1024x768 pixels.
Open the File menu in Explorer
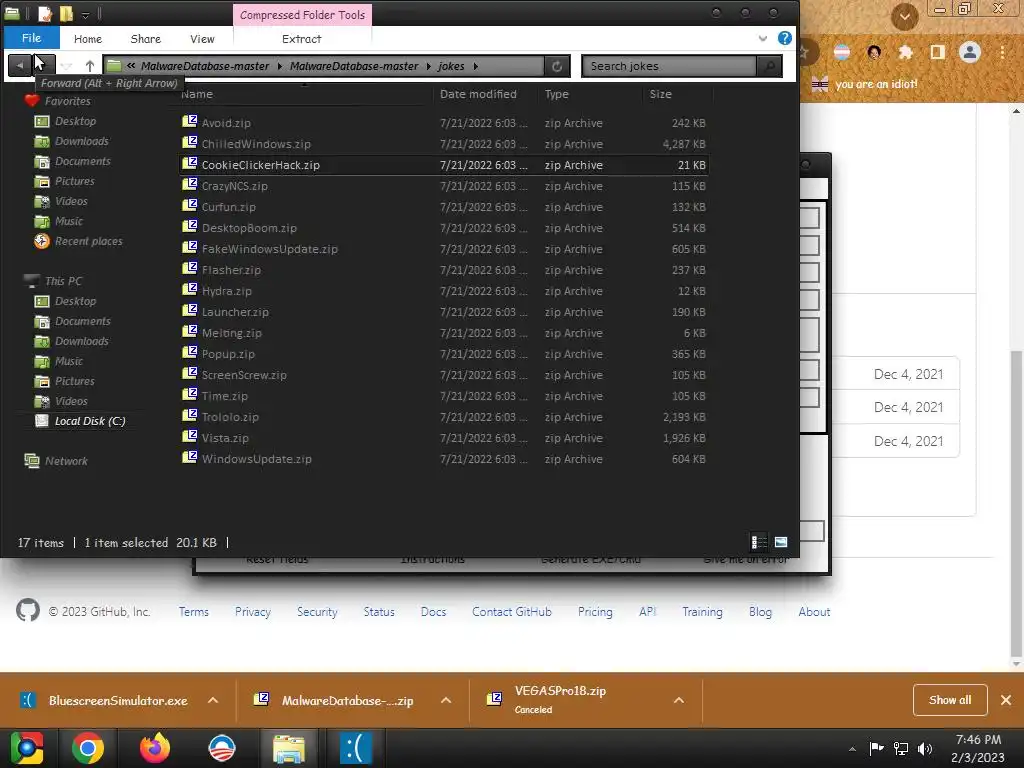click(31, 38)
